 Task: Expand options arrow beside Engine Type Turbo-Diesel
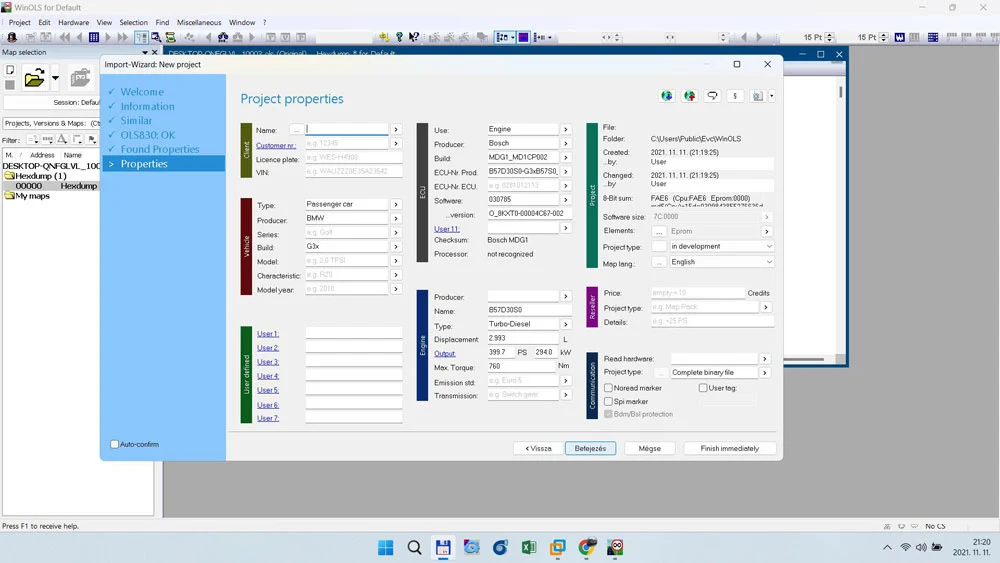(x=566, y=325)
